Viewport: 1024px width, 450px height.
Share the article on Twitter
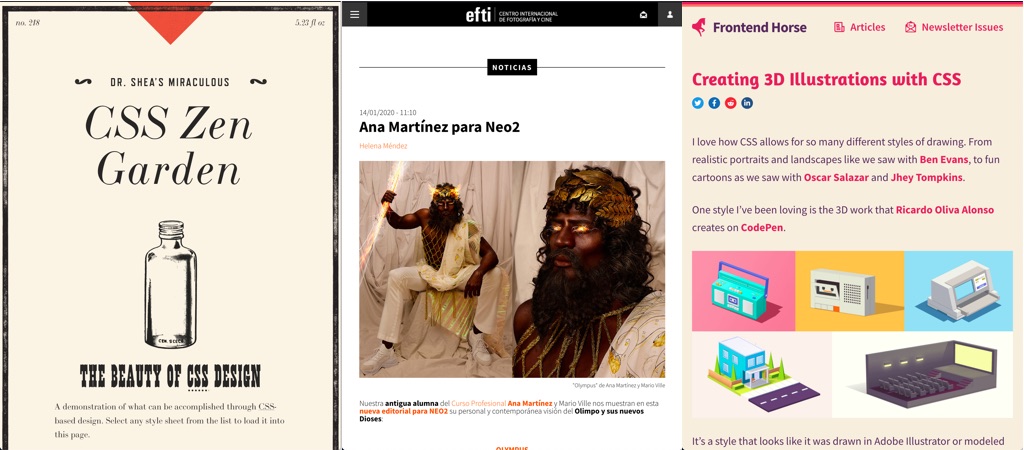[x=698, y=103]
